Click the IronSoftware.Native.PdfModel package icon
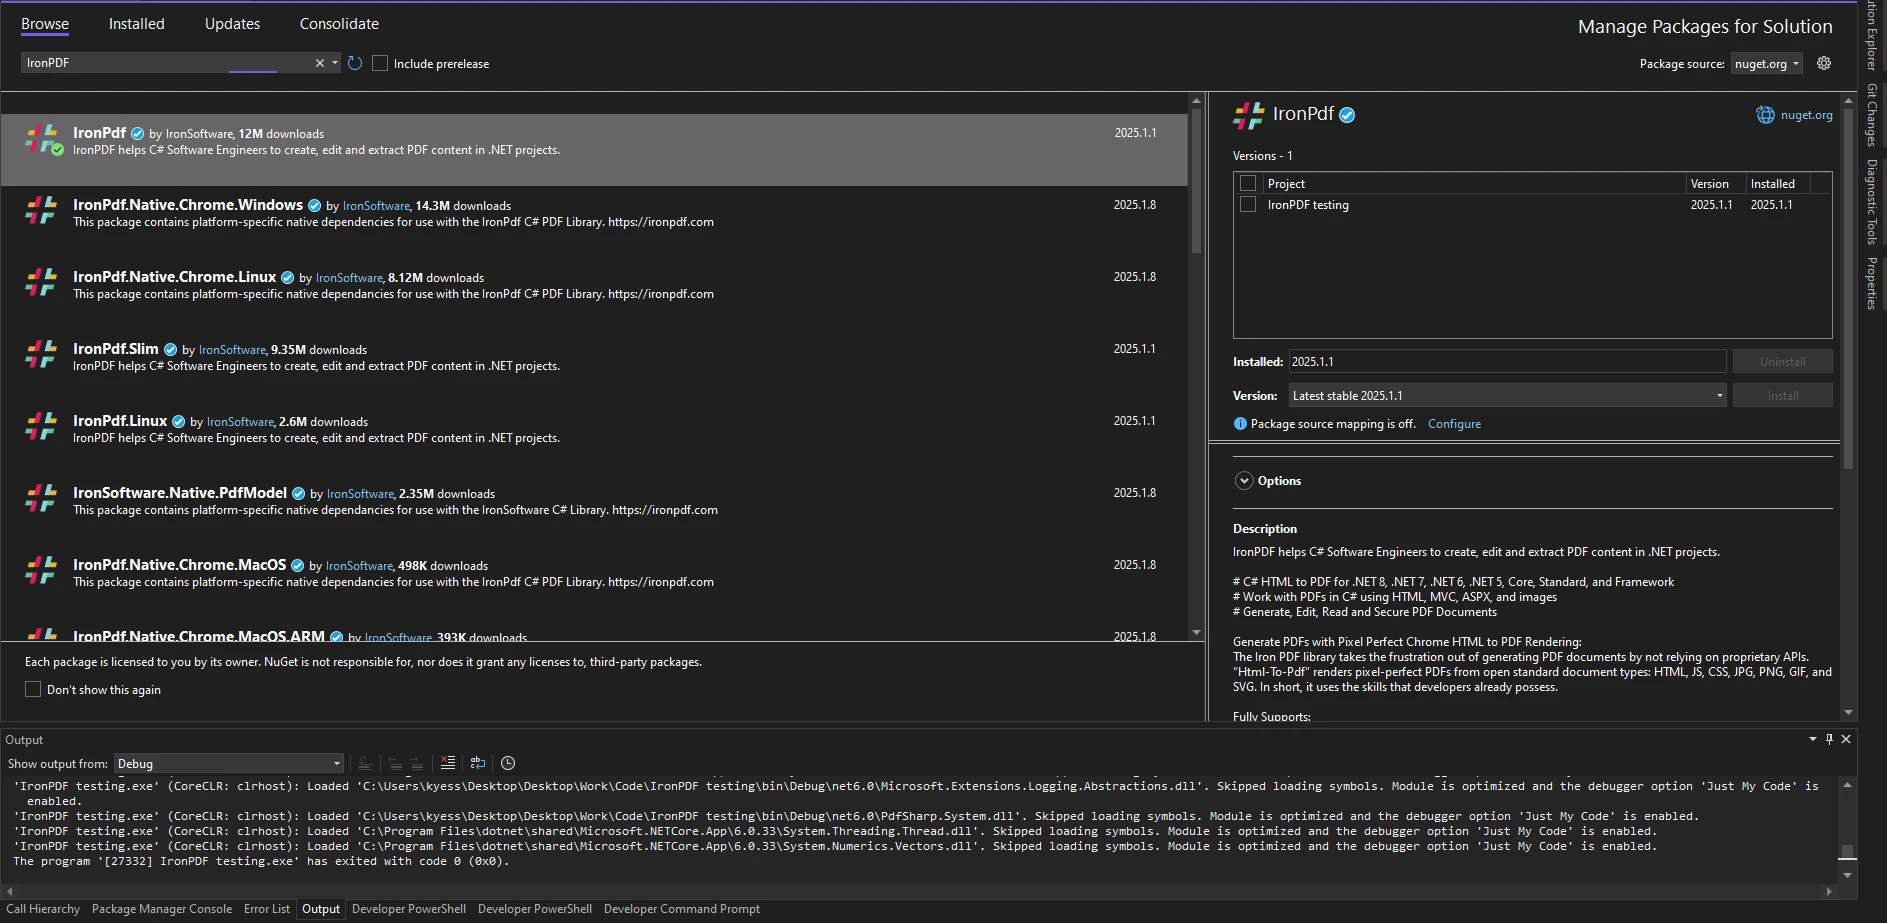Screen dimensions: 1887x923 [x=41, y=498]
